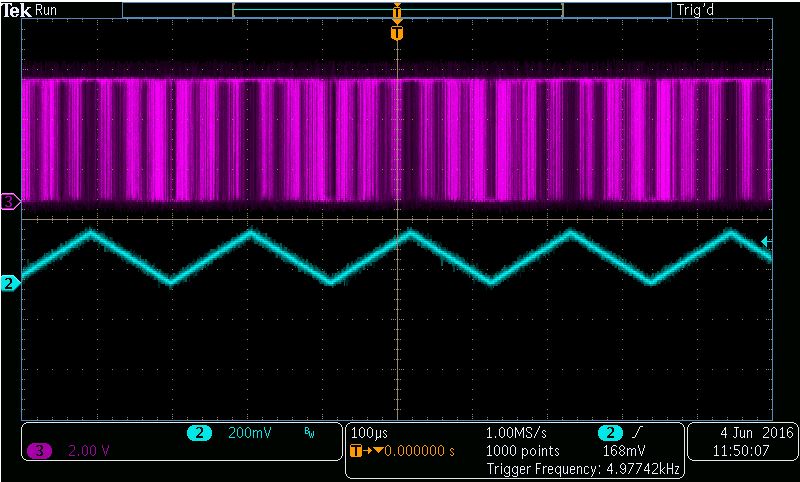Click the orange trigger position T marker

click(397, 34)
